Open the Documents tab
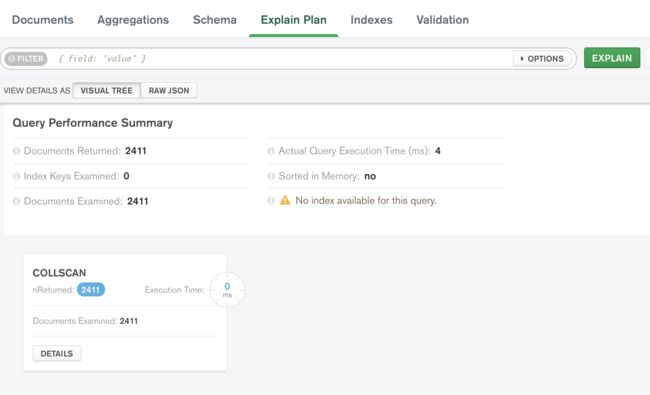The width and height of the screenshot is (650, 395). (x=43, y=20)
